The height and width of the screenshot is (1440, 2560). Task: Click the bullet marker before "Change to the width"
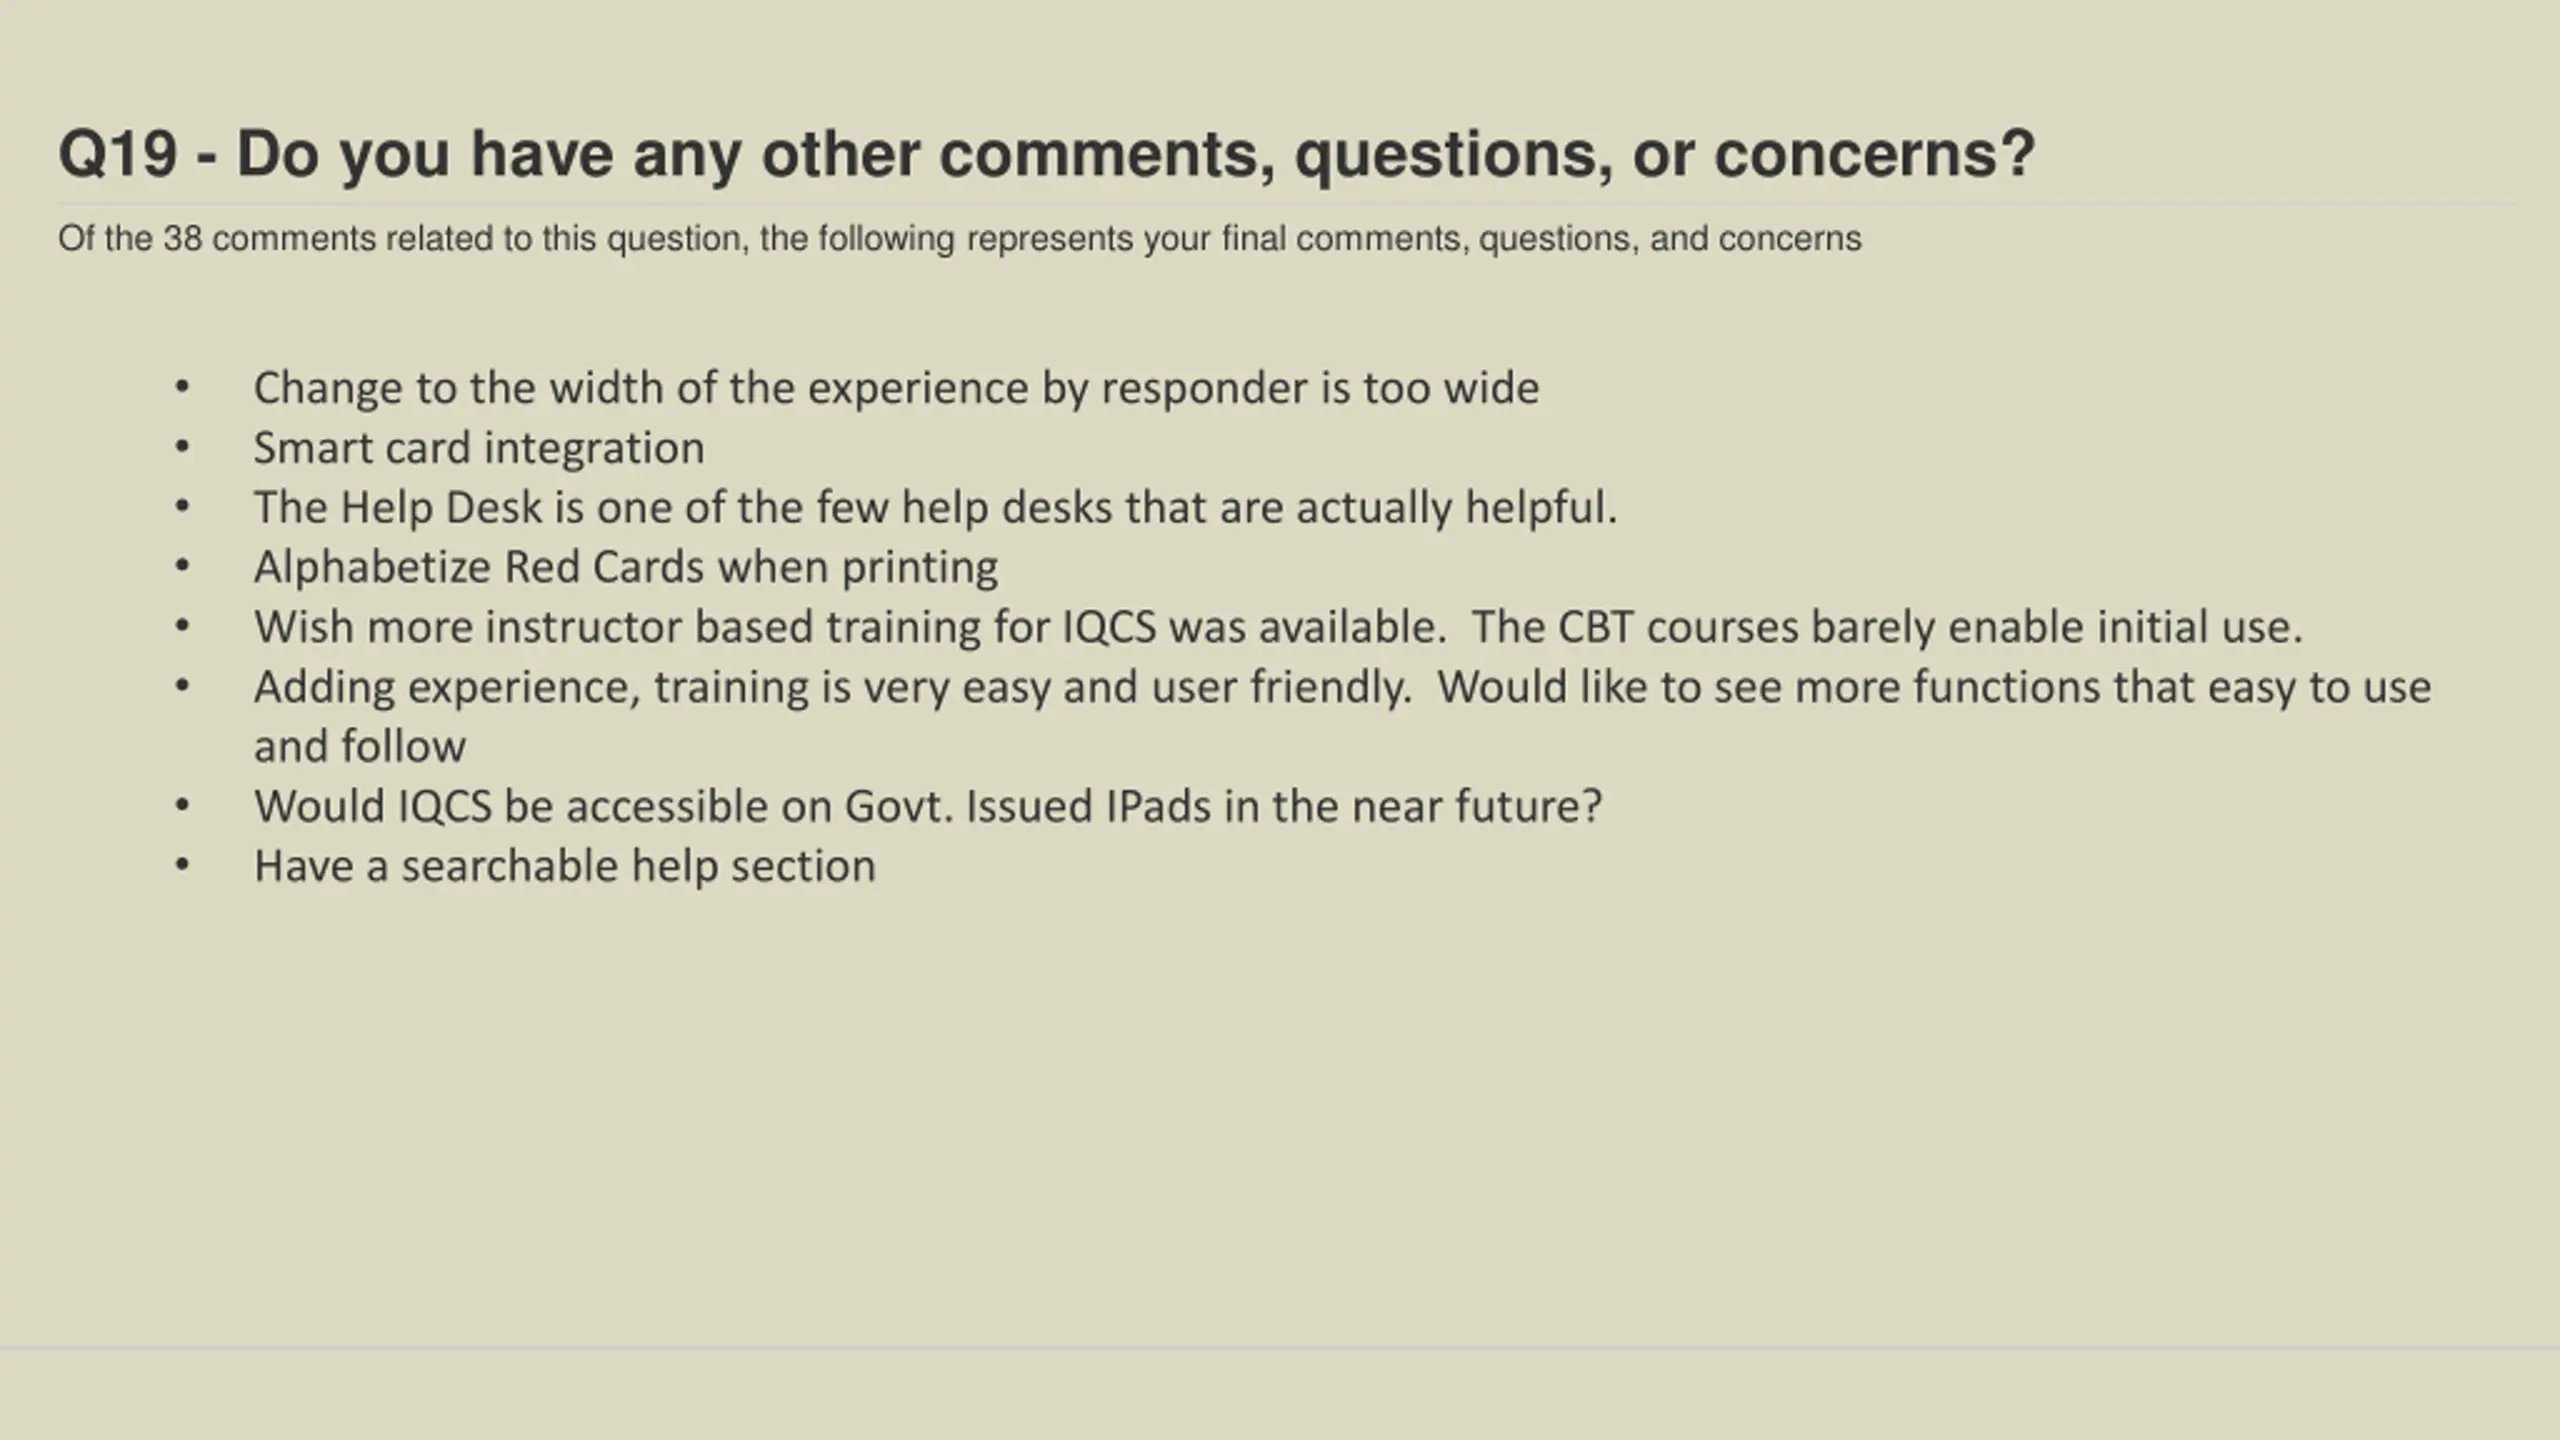tap(182, 387)
